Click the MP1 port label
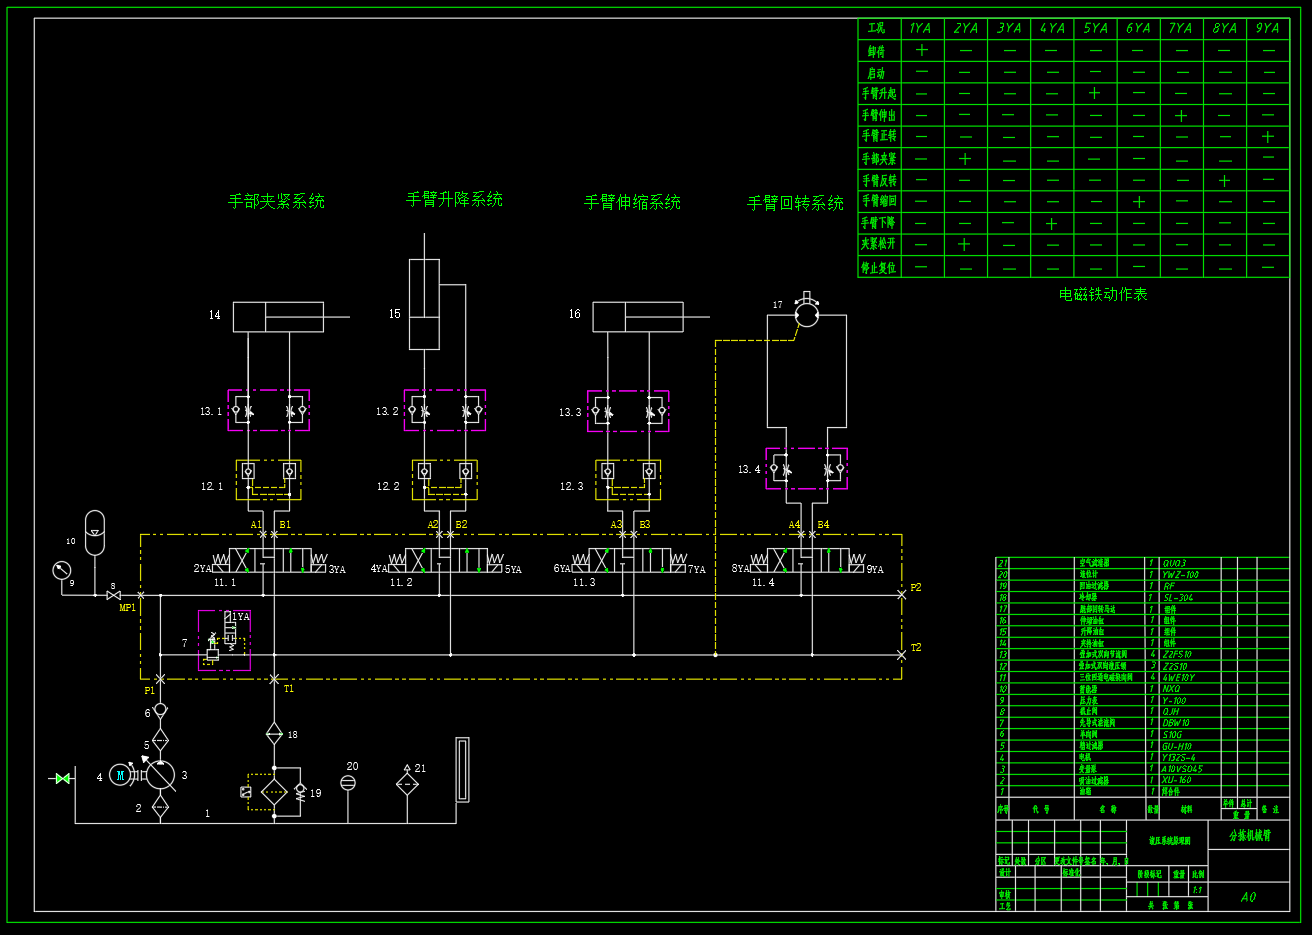1312x935 pixels. 128,607
